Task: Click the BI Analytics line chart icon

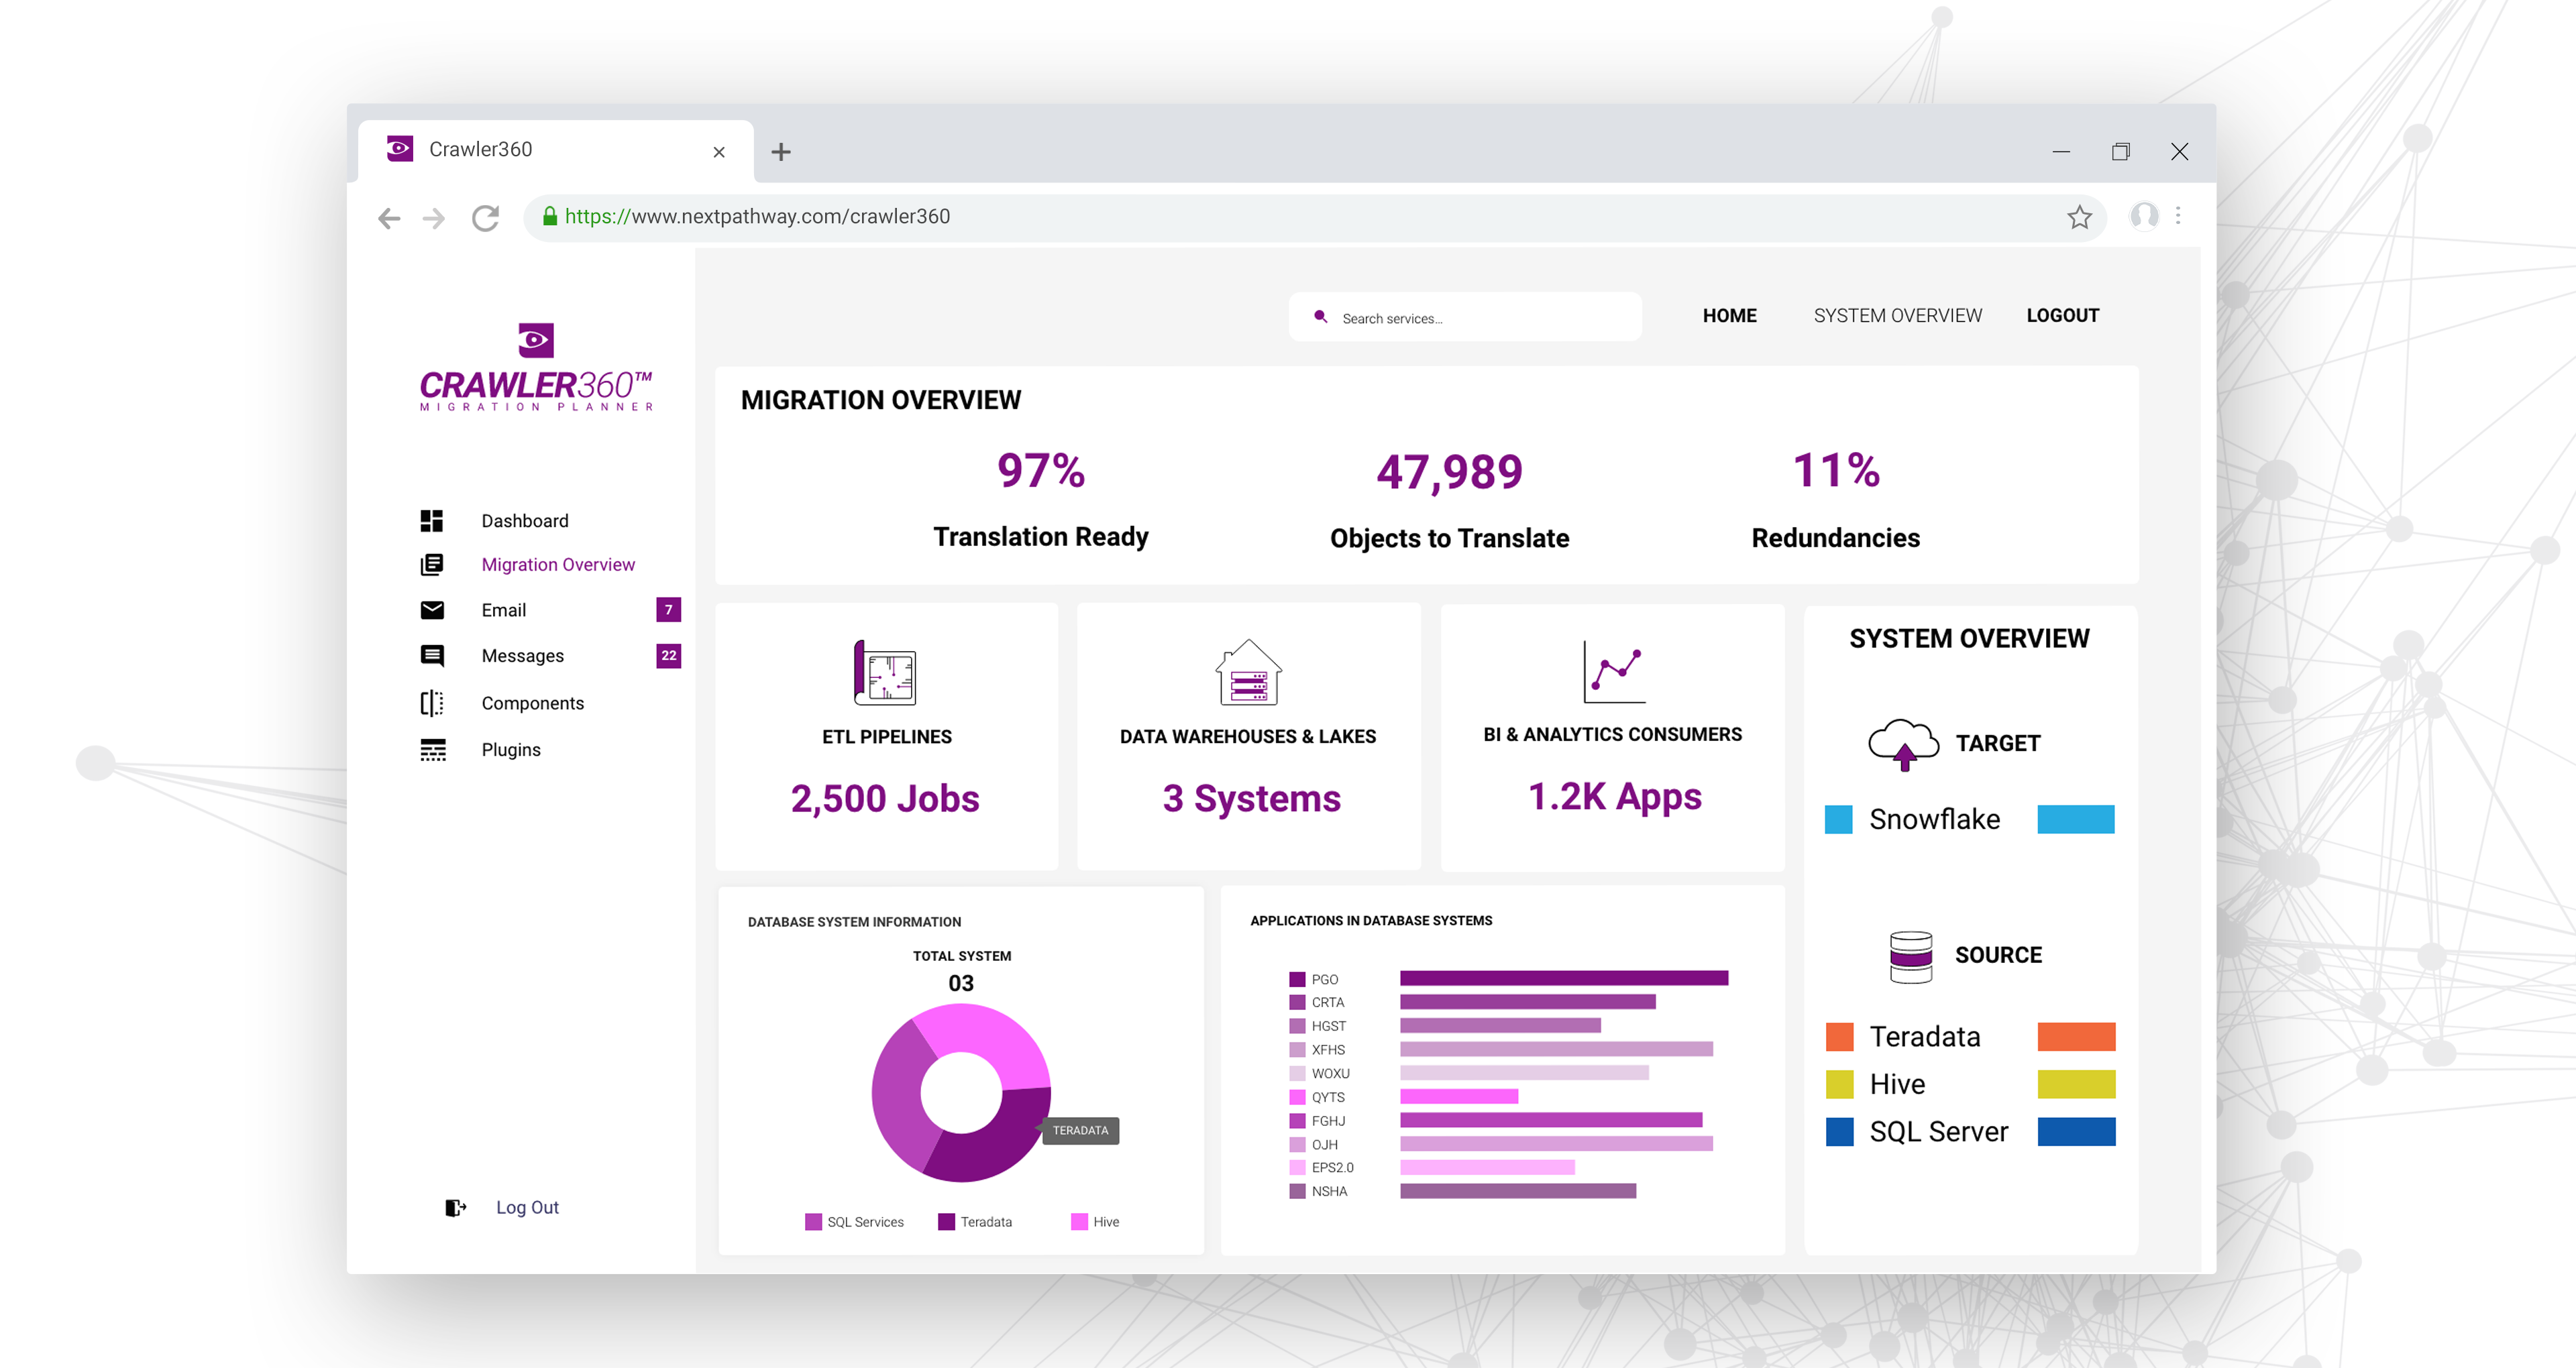Action: pos(1613,671)
